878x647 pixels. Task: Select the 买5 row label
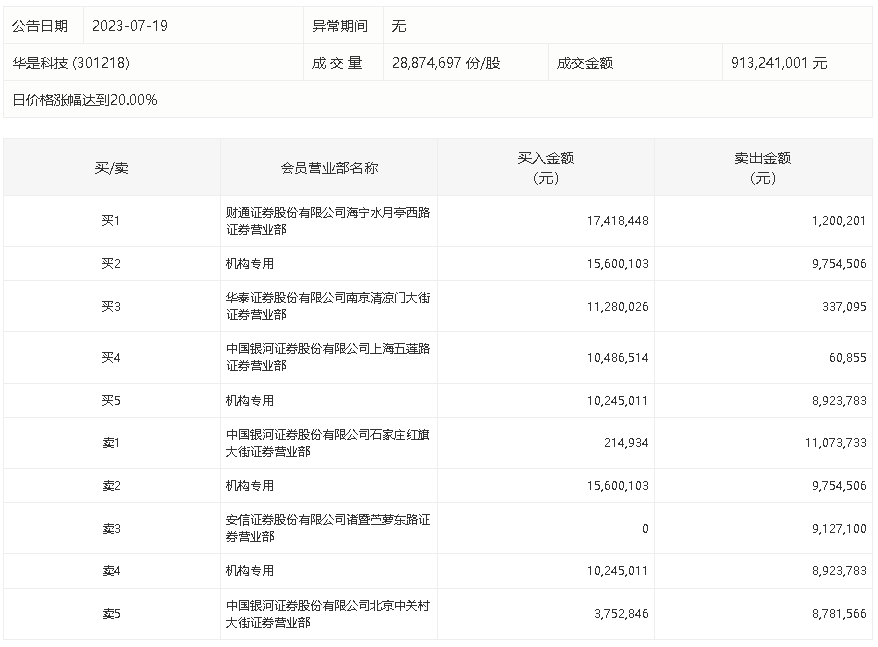[x=111, y=401]
